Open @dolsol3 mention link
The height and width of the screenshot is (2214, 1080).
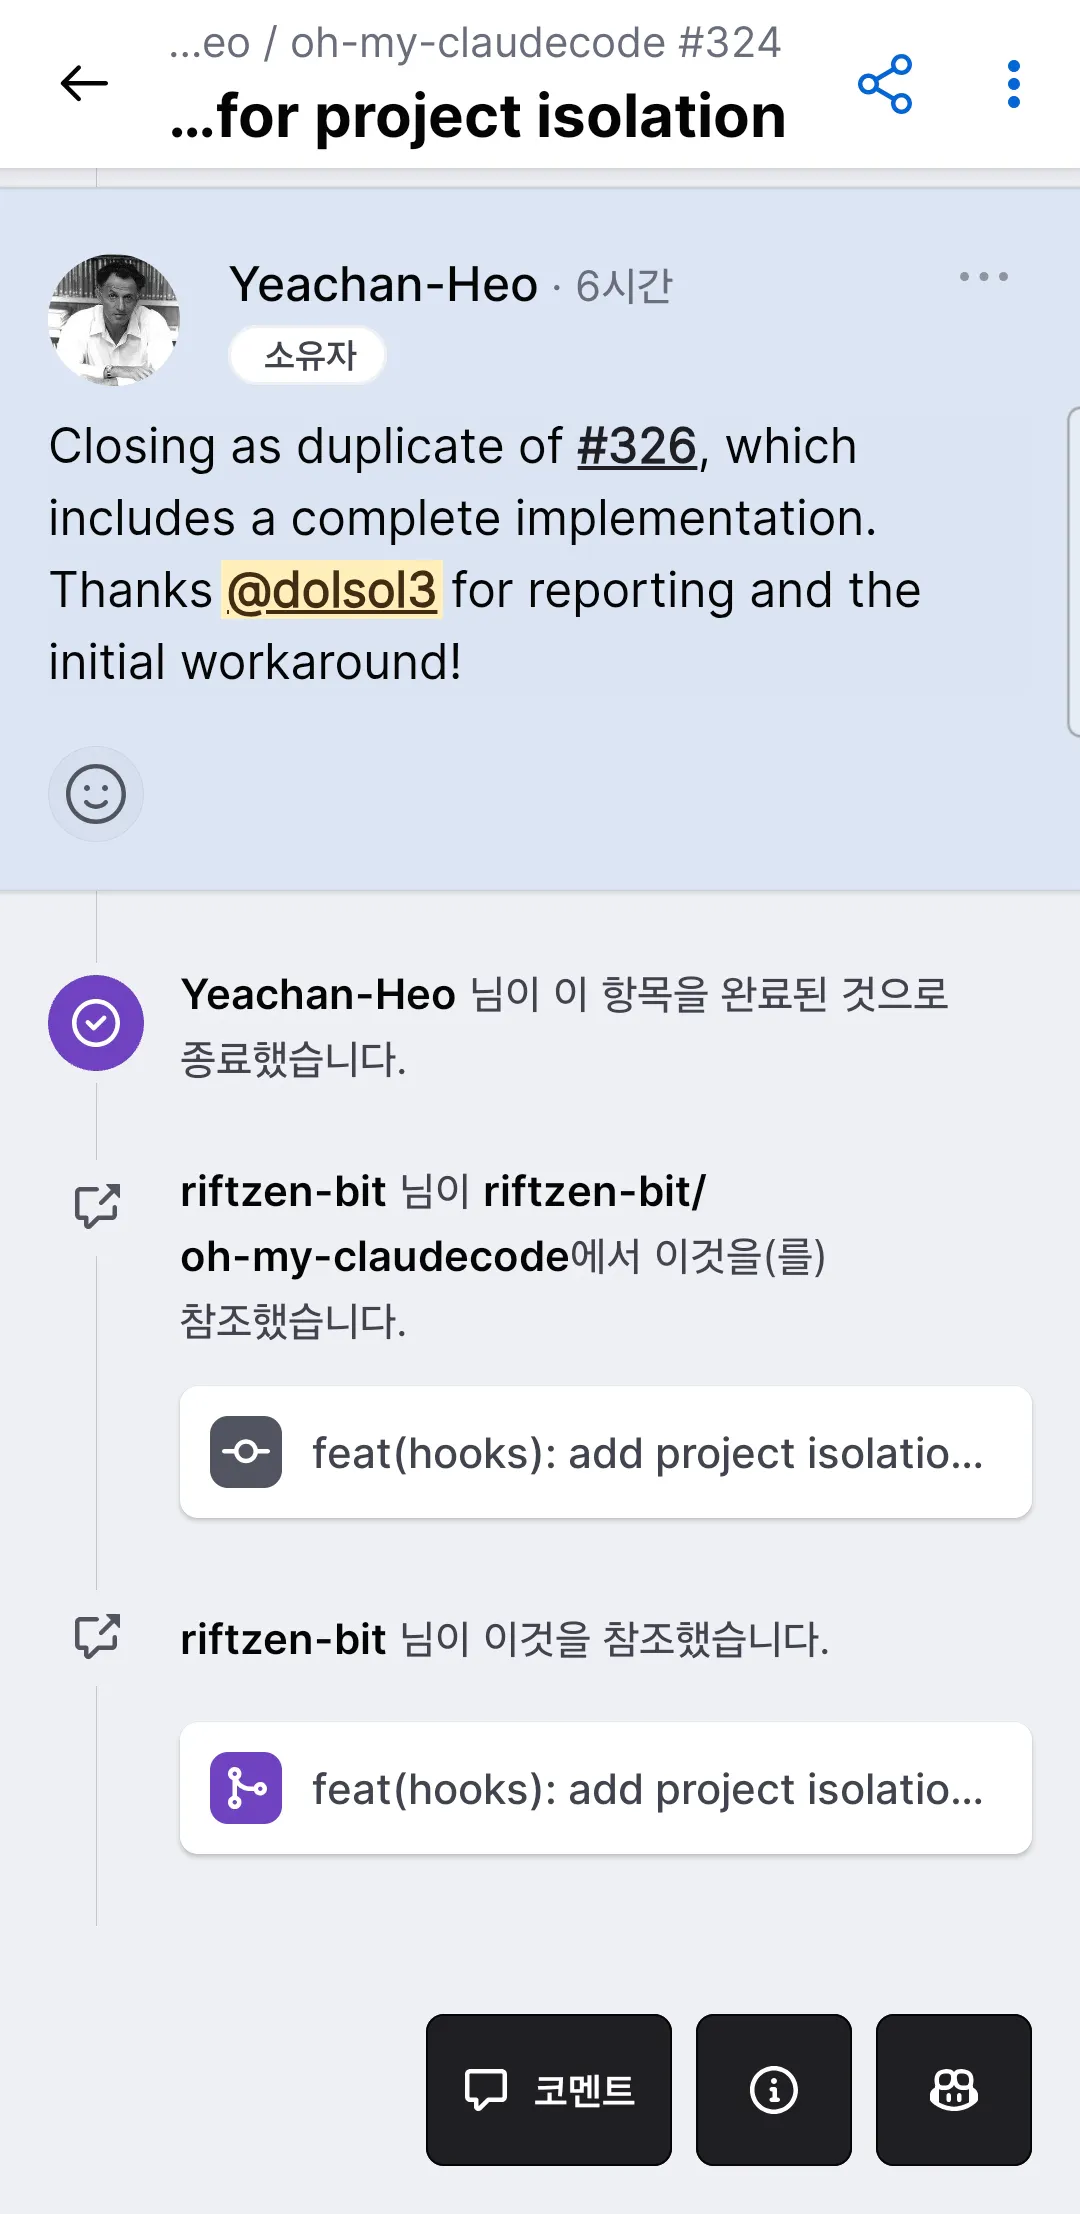point(332,590)
